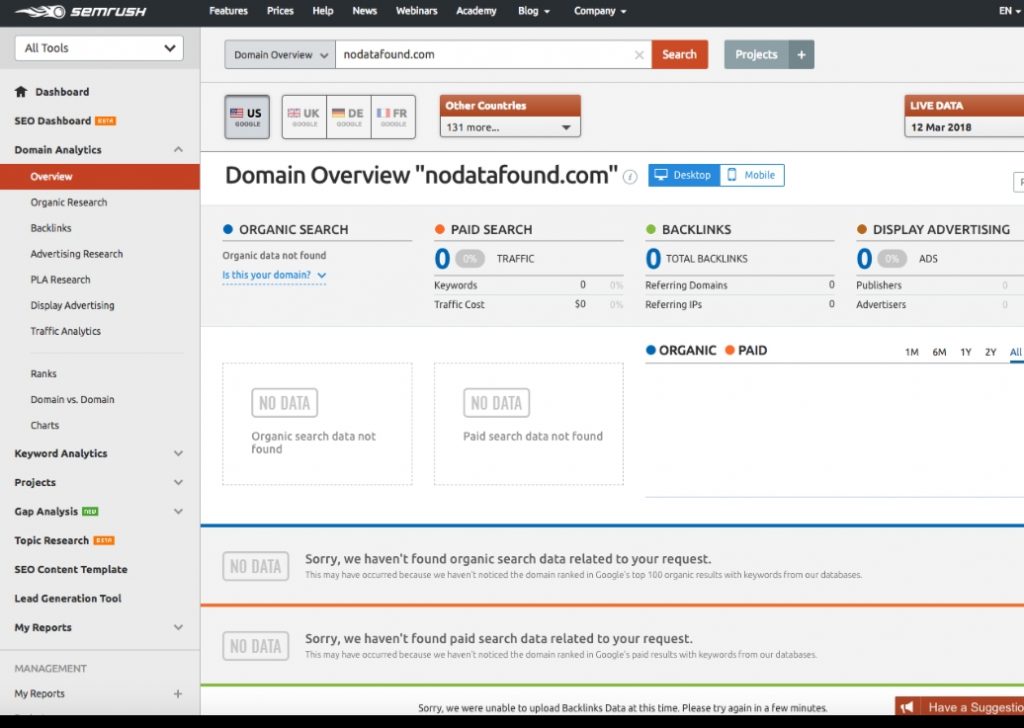Screen dimensions: 1024x728
Task: Select the UK Google database
Action: tap(304, 117)
